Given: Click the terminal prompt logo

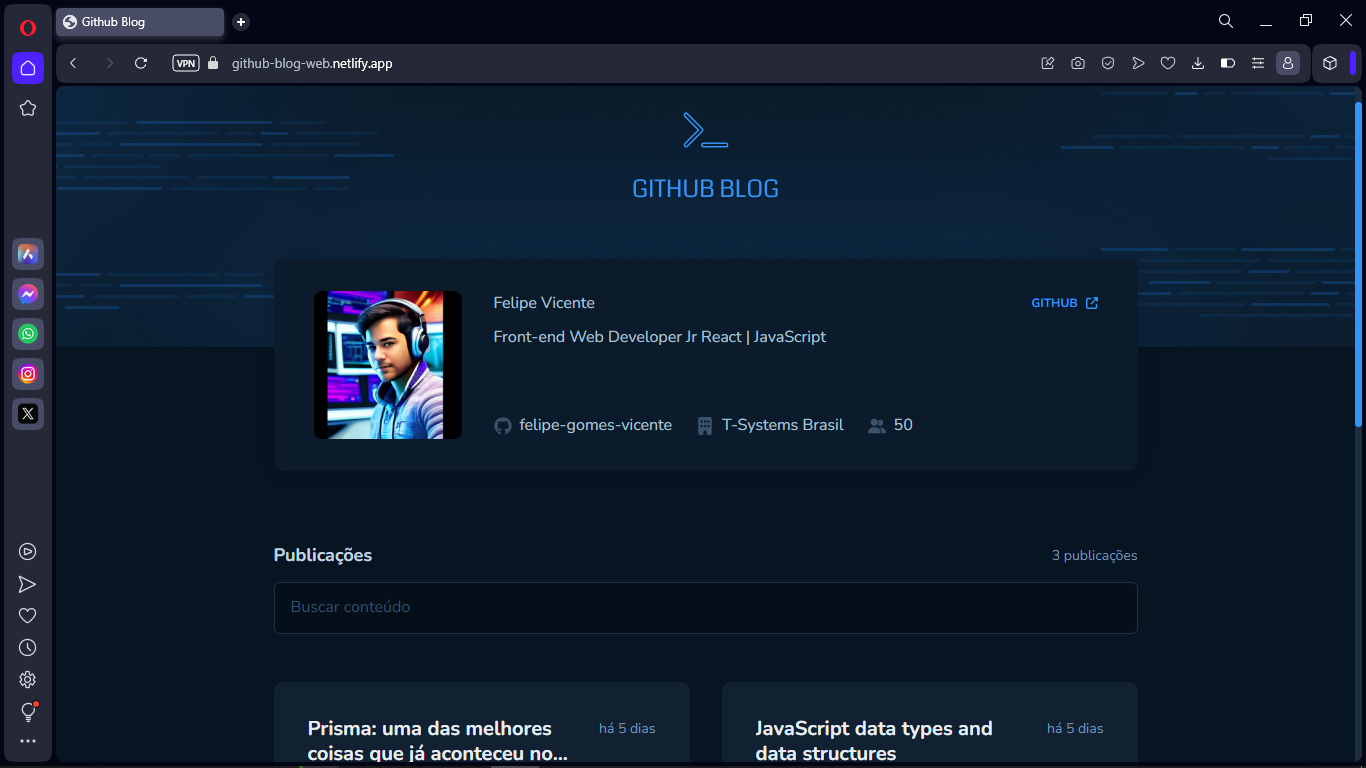Looking at the screenshot, I should (705, 130).
